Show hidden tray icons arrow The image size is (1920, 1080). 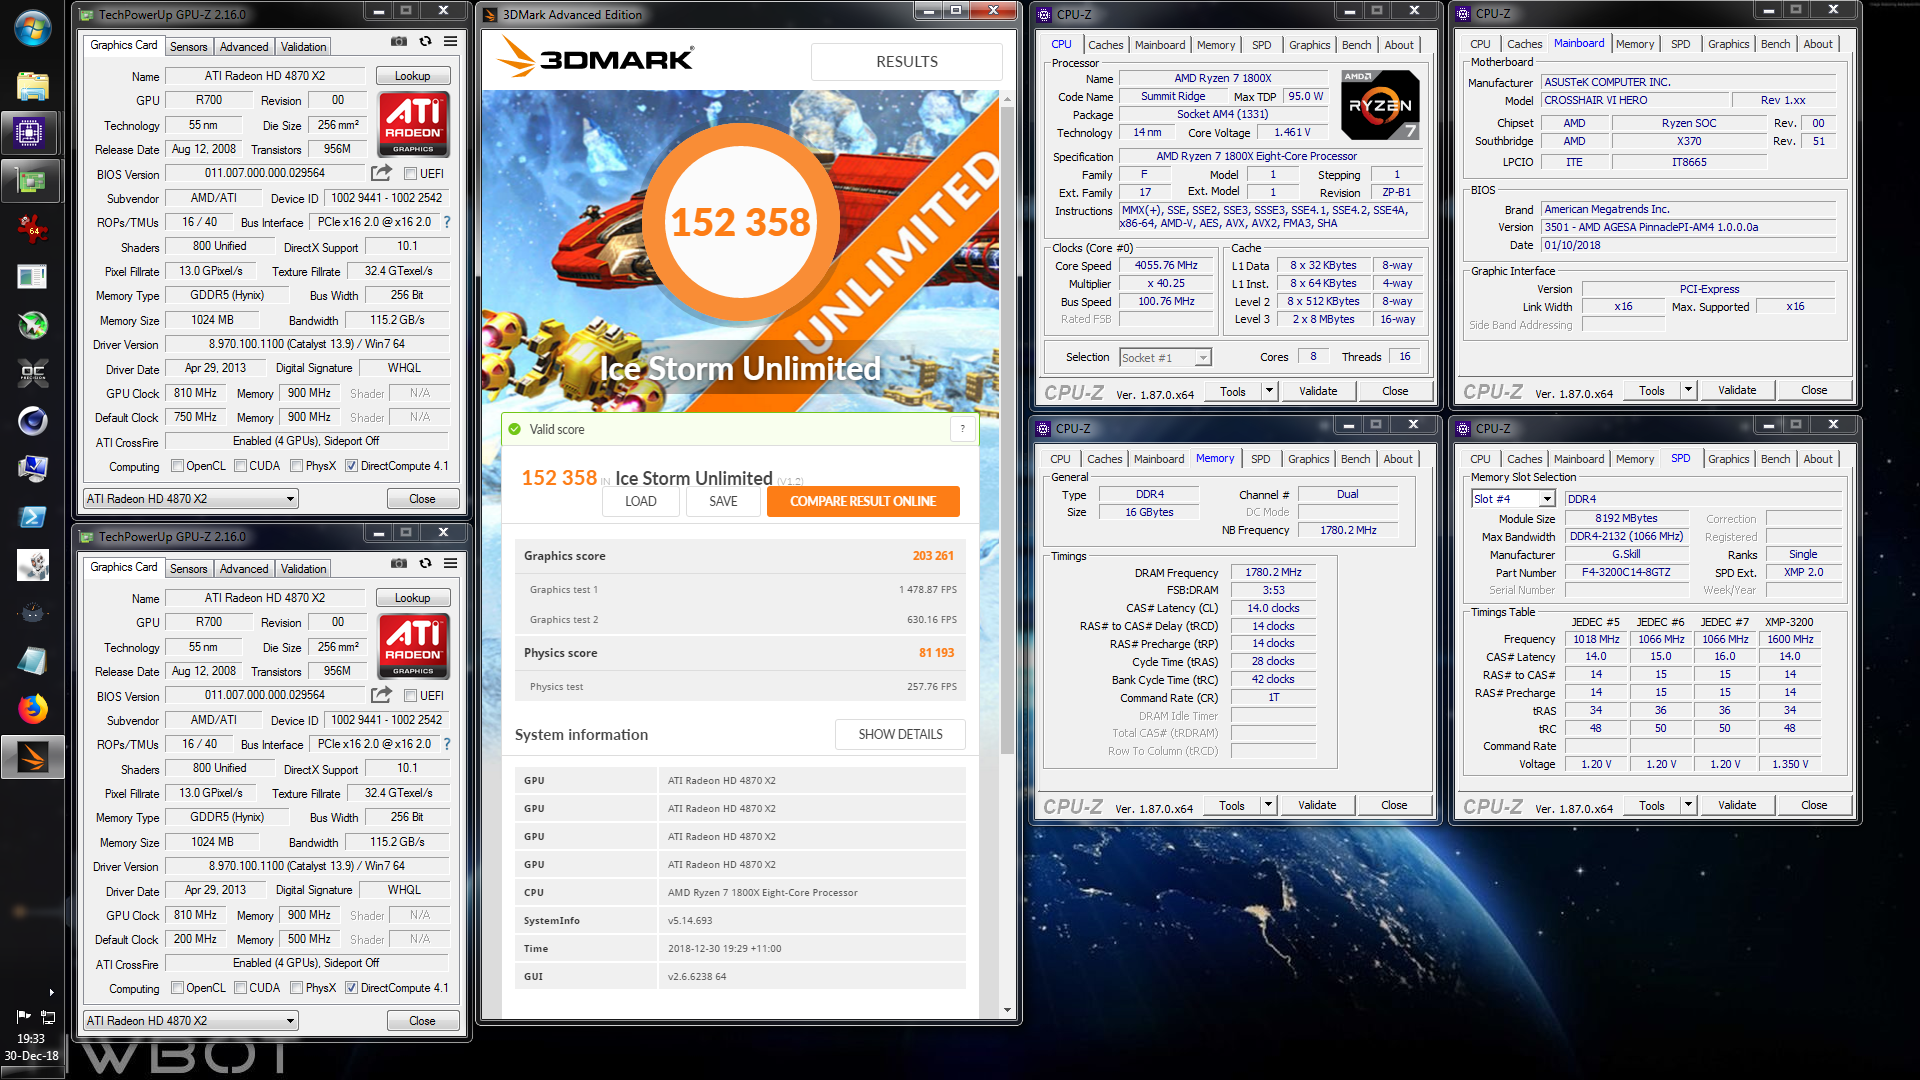(x=51, y=993)
